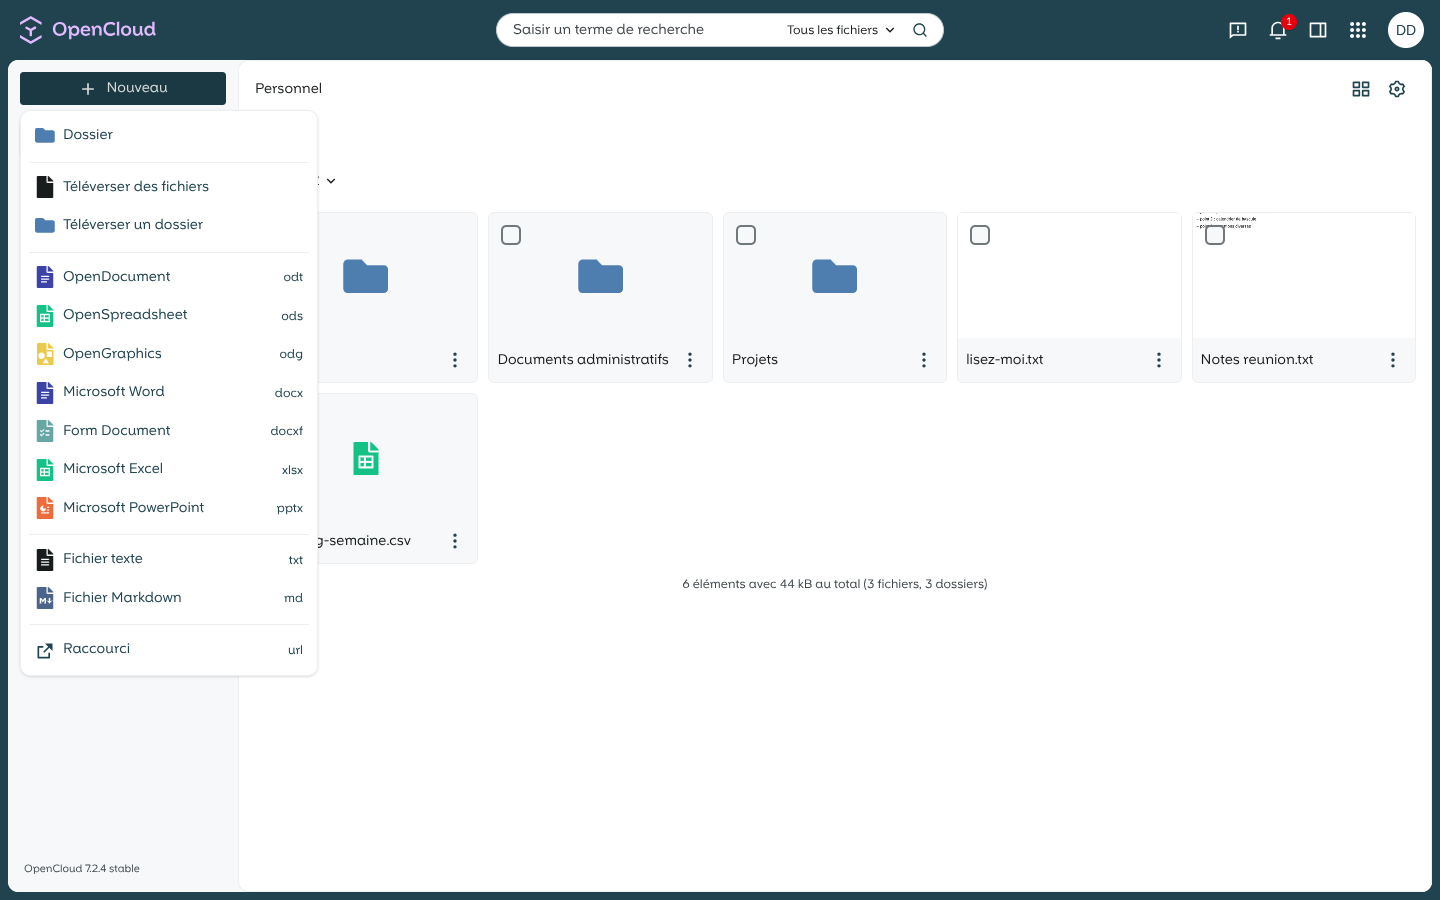Open the feedback icon in header

[x=1238, y=30]
